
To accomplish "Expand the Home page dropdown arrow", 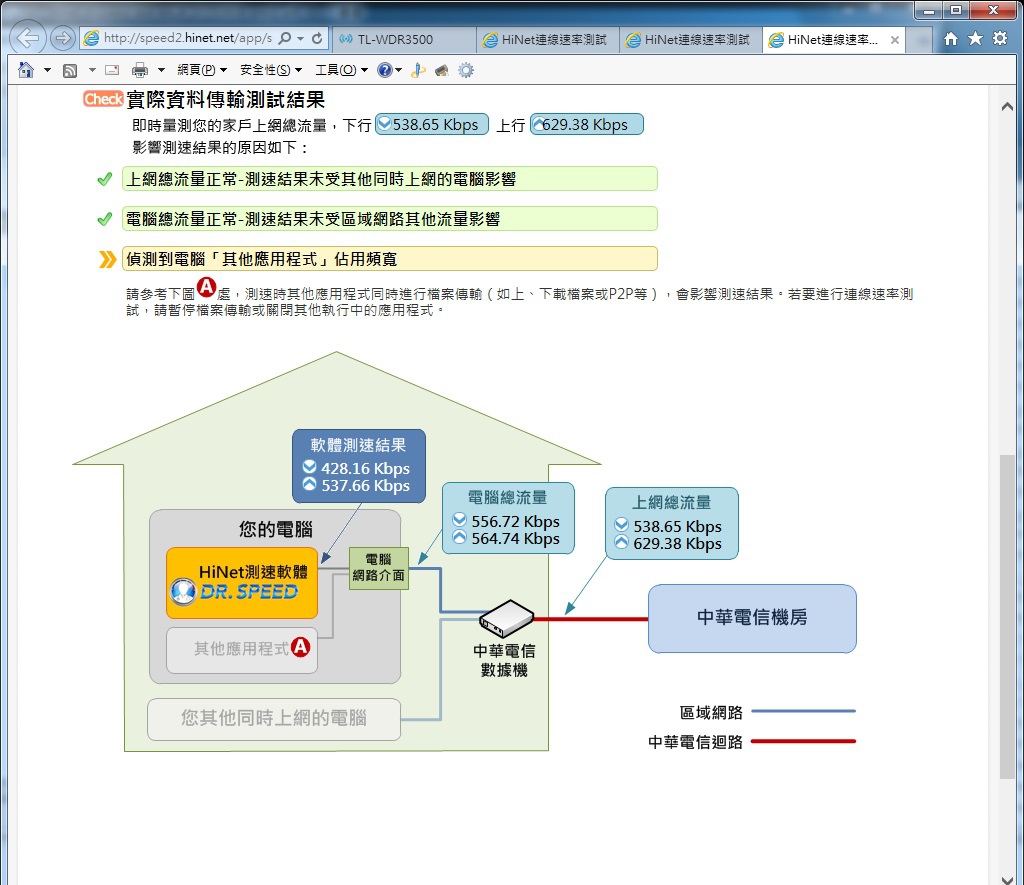I will tap(47, 70).
